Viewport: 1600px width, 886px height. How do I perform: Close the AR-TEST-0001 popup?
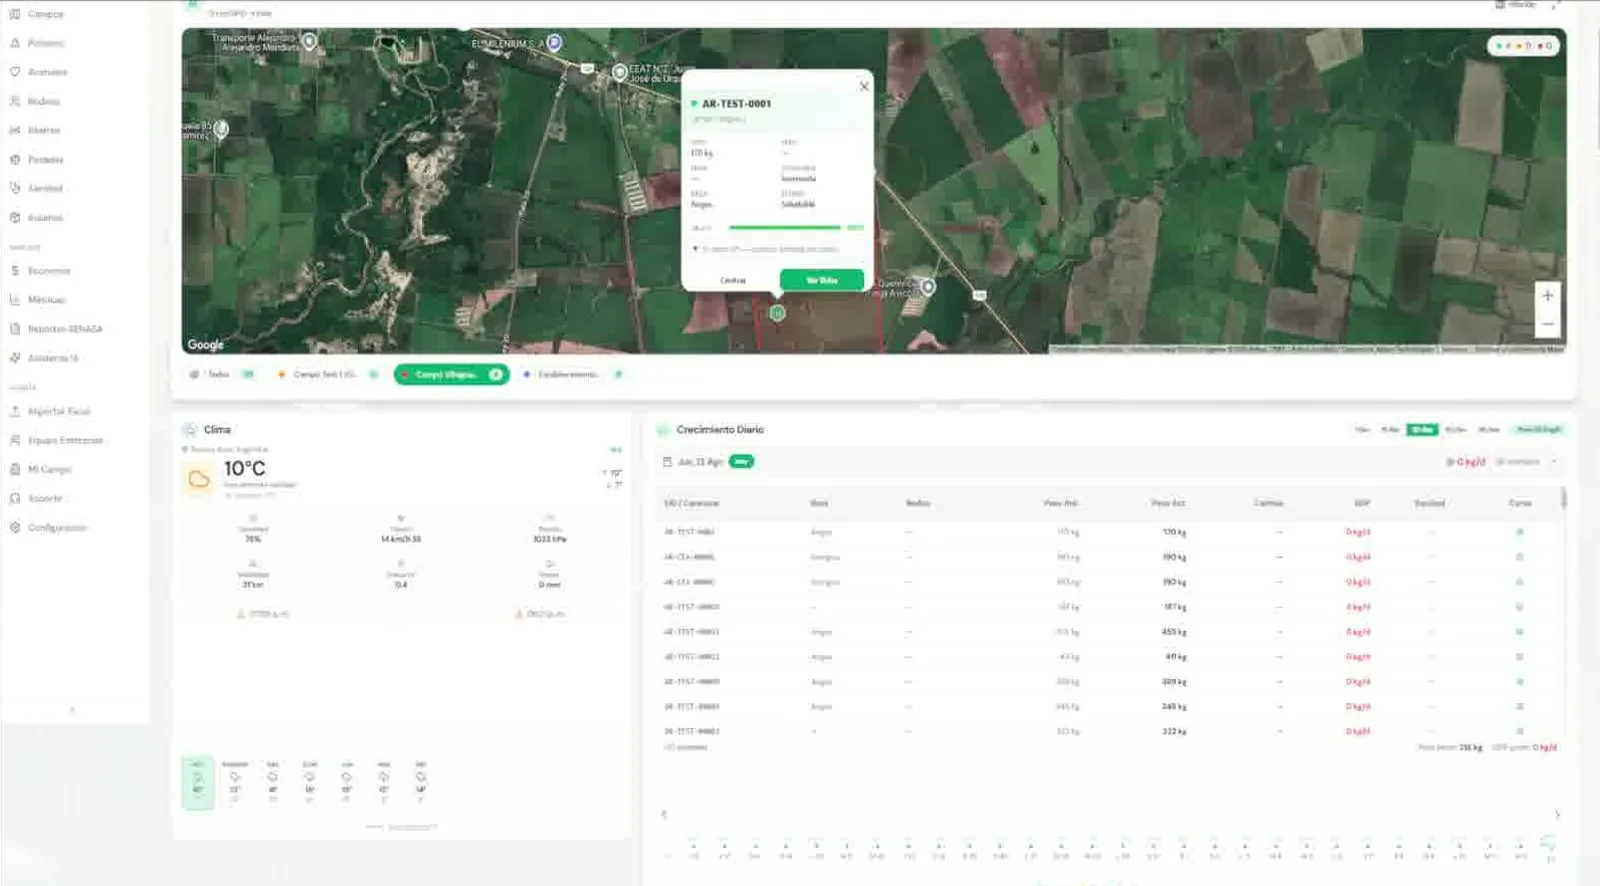pyautogui.click(x=864, y=86)
